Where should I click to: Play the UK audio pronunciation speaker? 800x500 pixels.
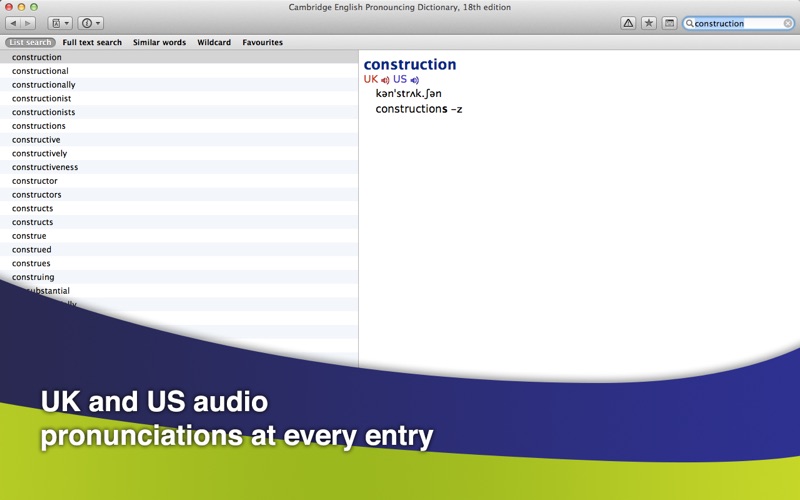pyautogui.click(x=385, y=80)
